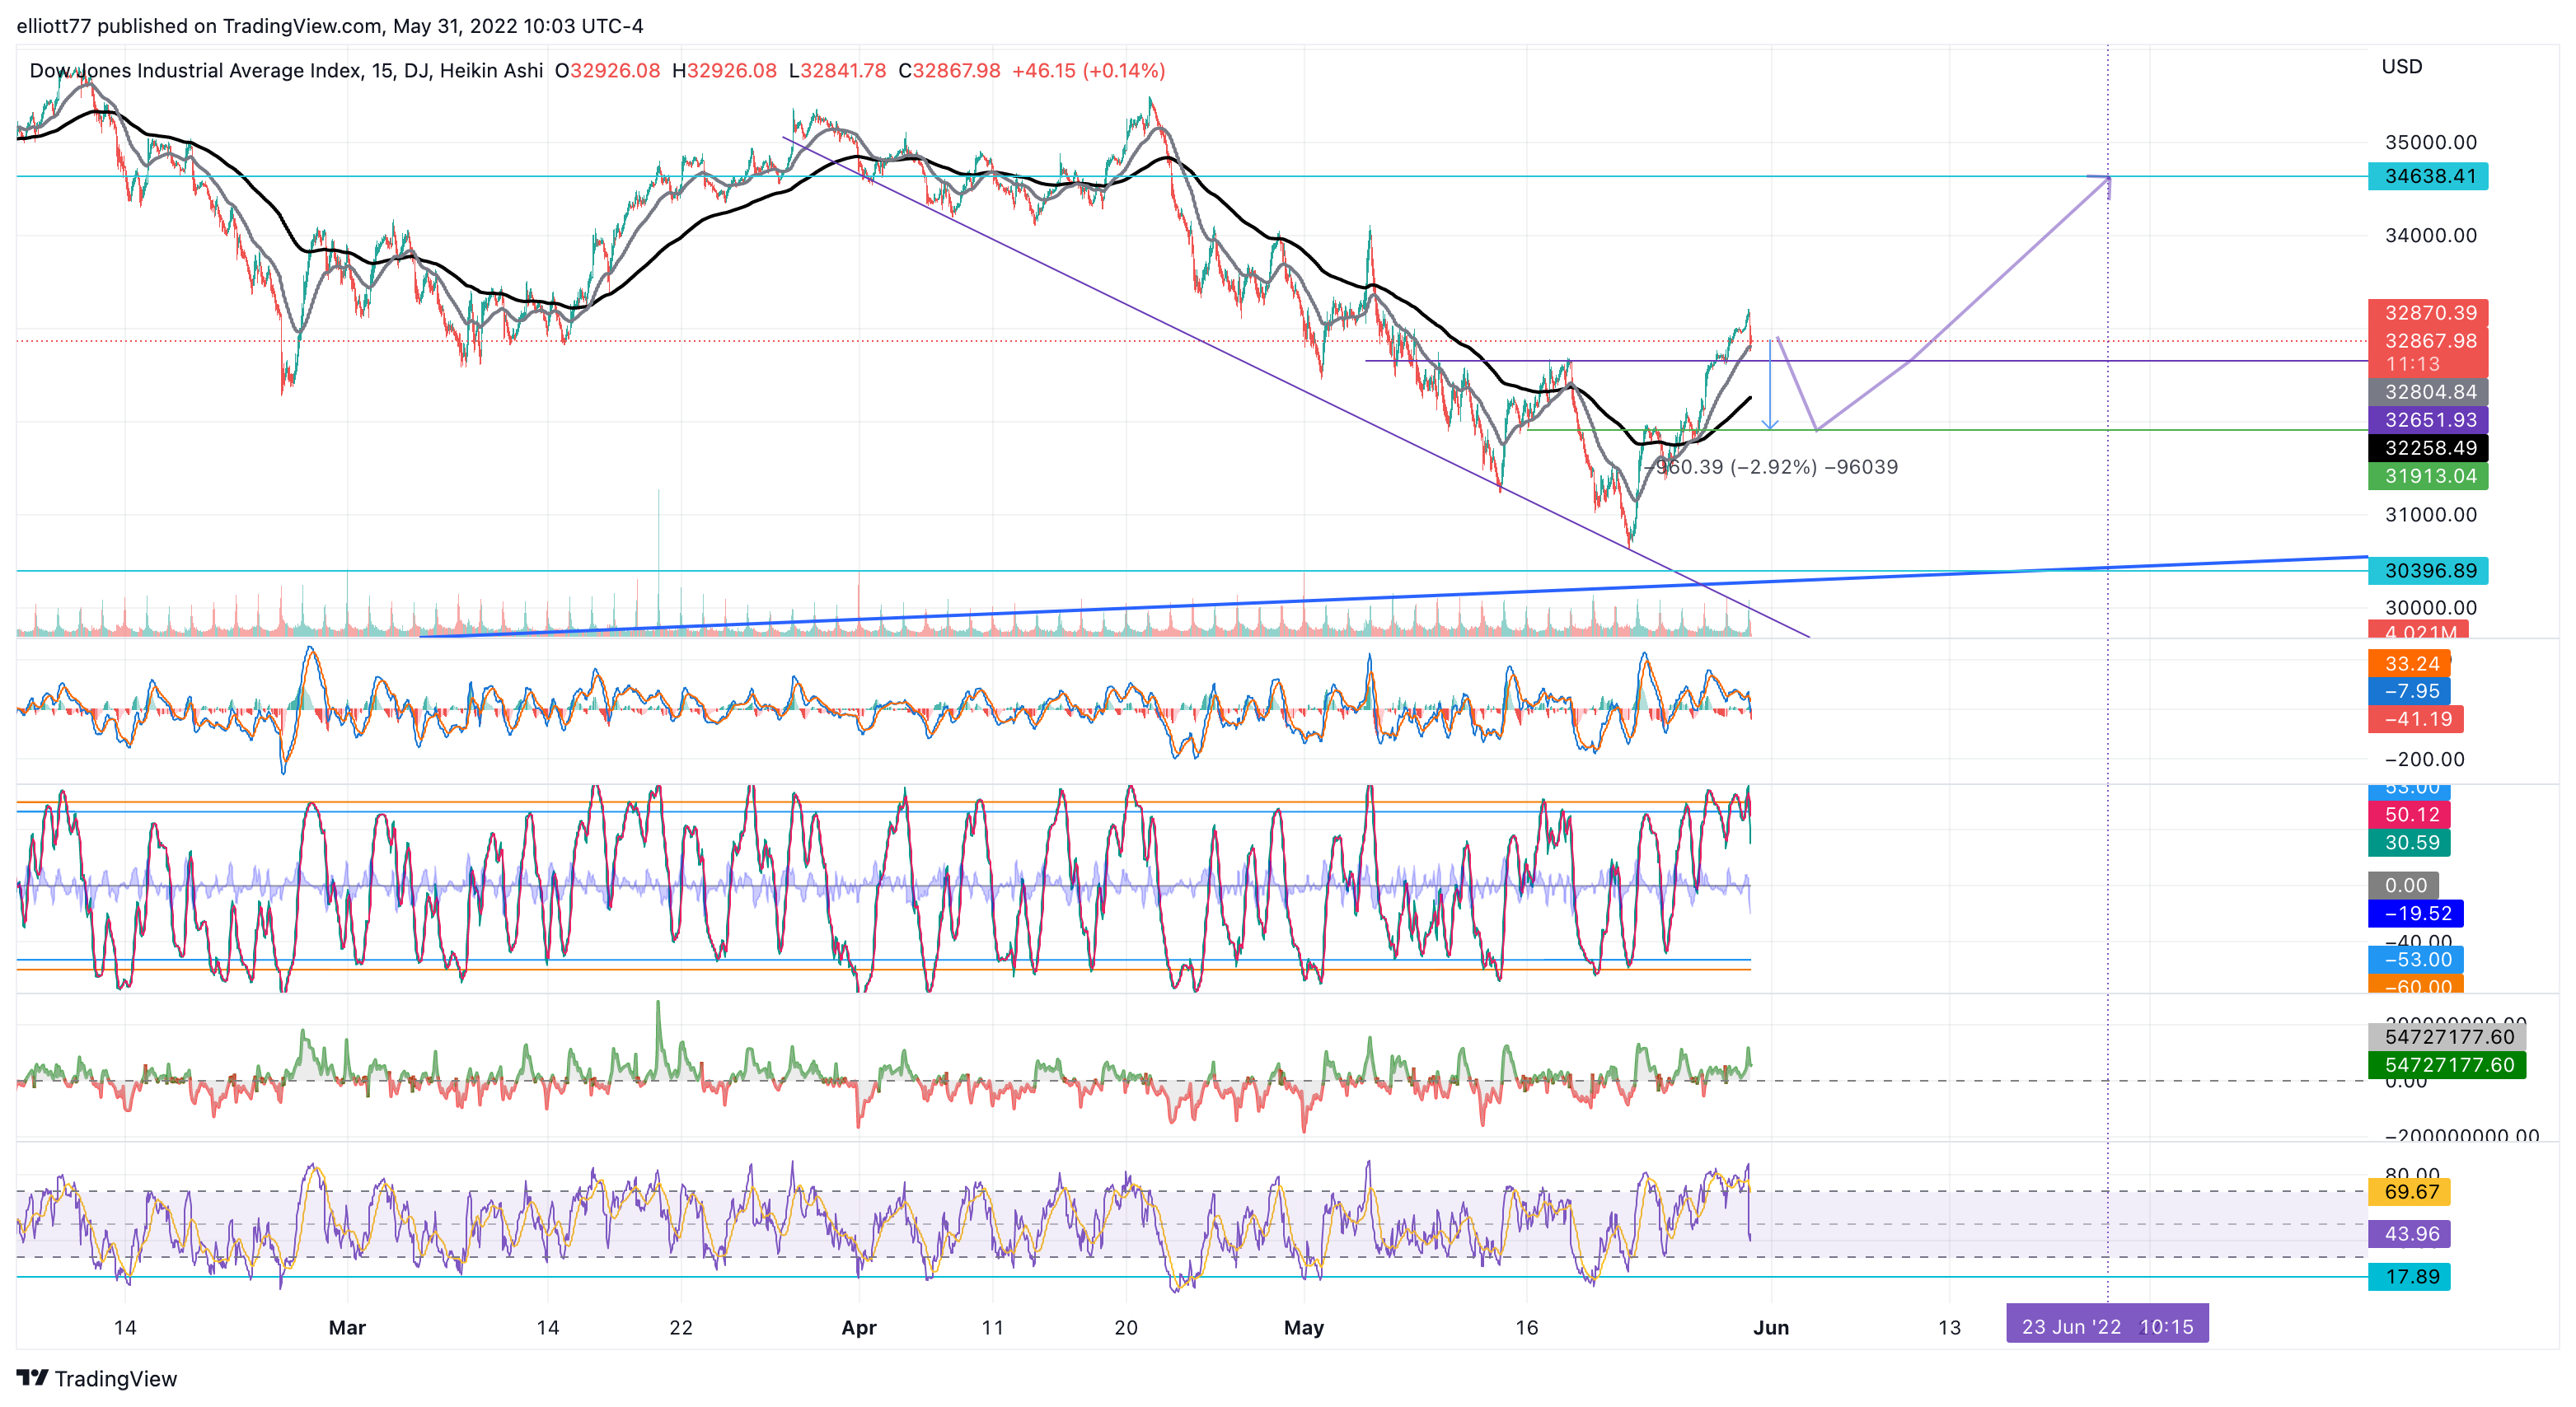Click the 34638.41 cyan price label
The height and width of the screenshot is (1407, 2576).
(x=2428, y=176)
